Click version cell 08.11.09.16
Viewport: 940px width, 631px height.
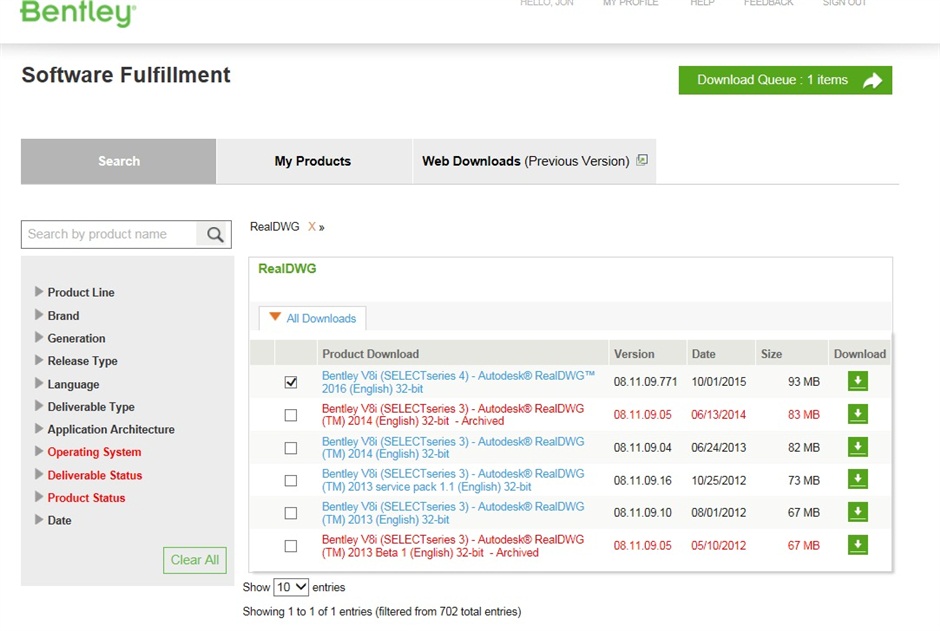point(643,481)
